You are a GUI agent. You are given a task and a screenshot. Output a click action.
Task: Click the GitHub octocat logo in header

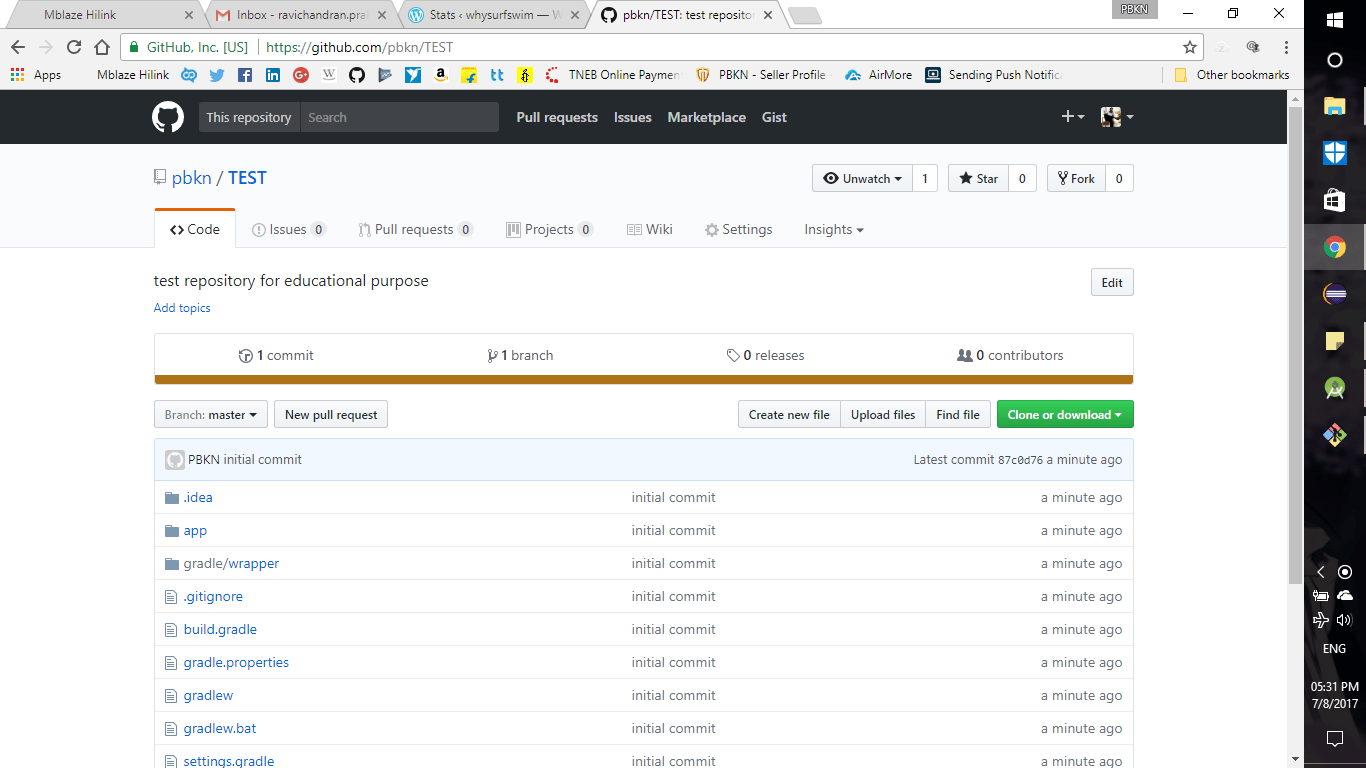(168, 117)
